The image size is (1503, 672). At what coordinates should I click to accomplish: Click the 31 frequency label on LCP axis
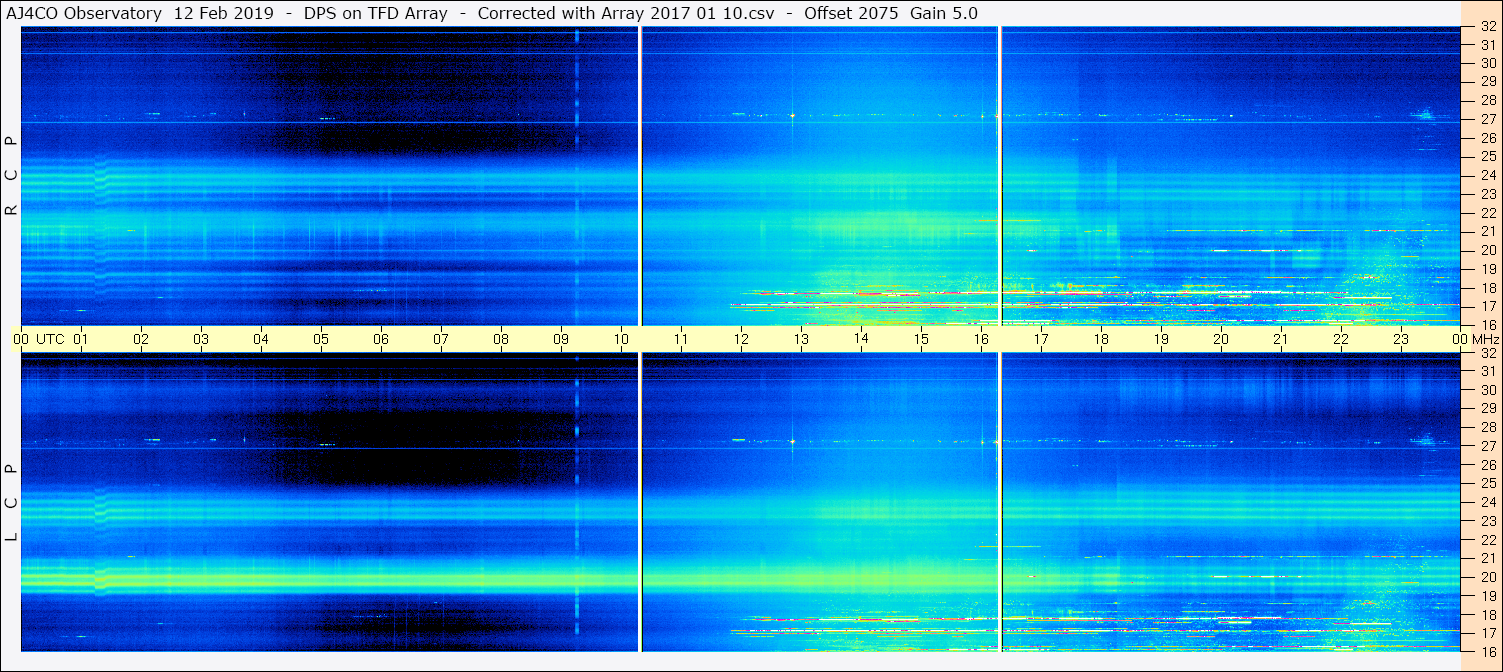click(1487, 371)
